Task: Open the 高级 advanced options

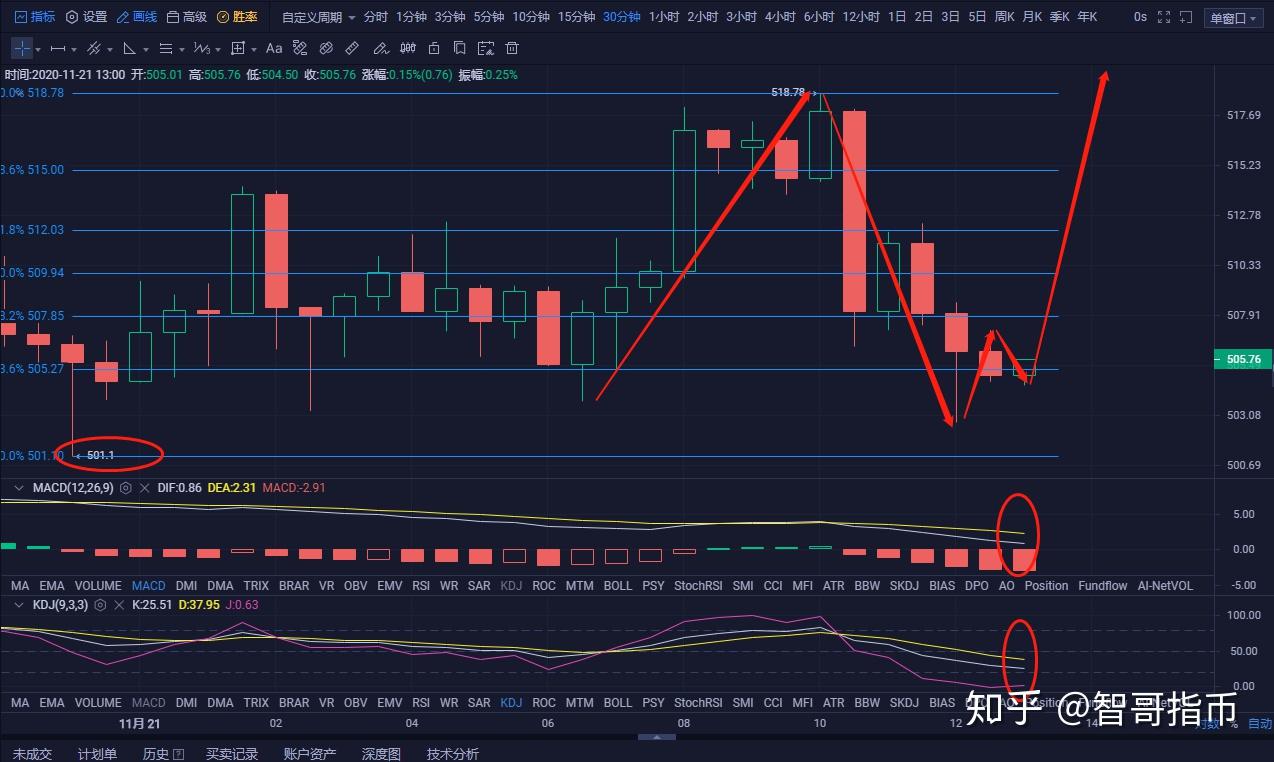Action: pyautogui.click(x=187, y=17)
